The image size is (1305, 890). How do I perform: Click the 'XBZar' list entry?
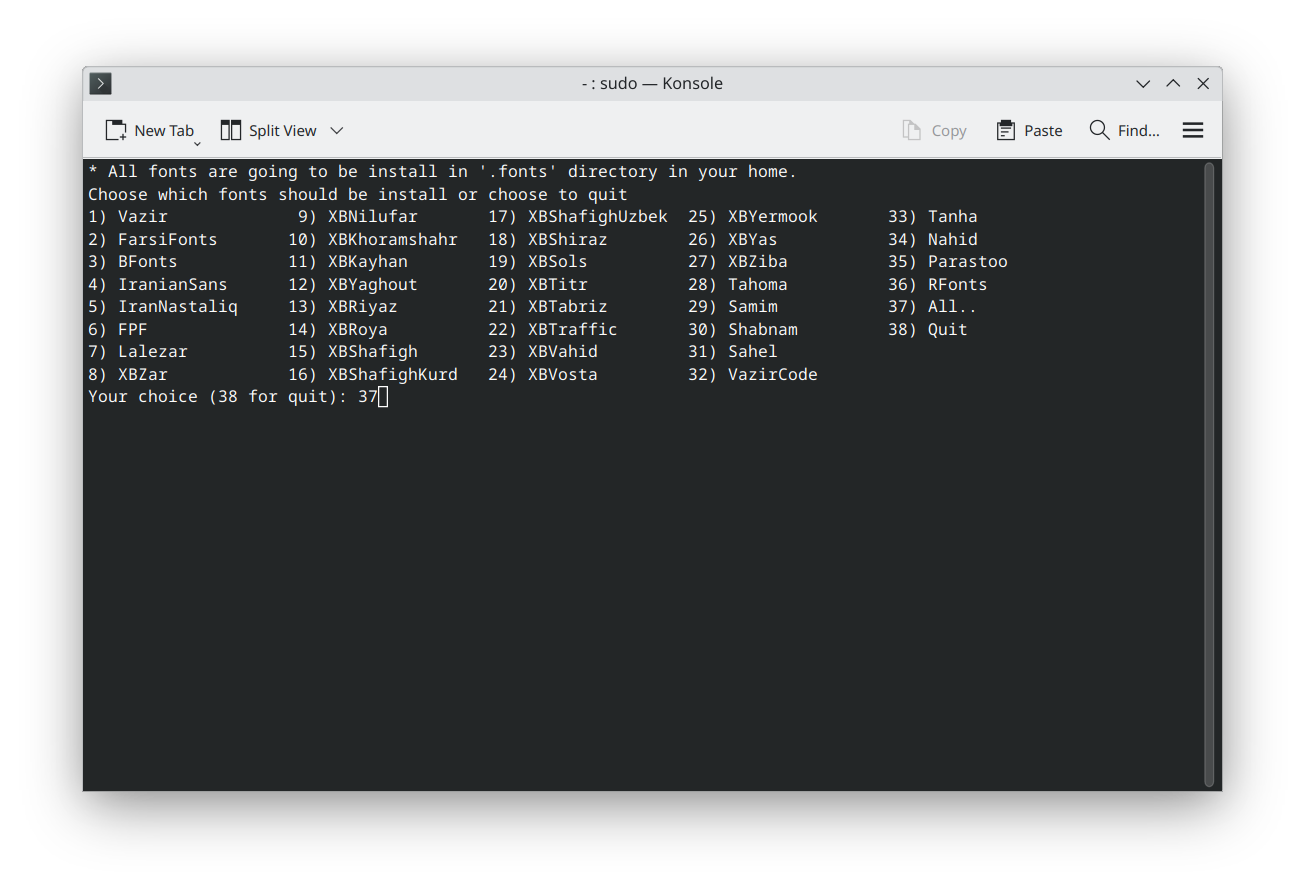coord(143,375)
